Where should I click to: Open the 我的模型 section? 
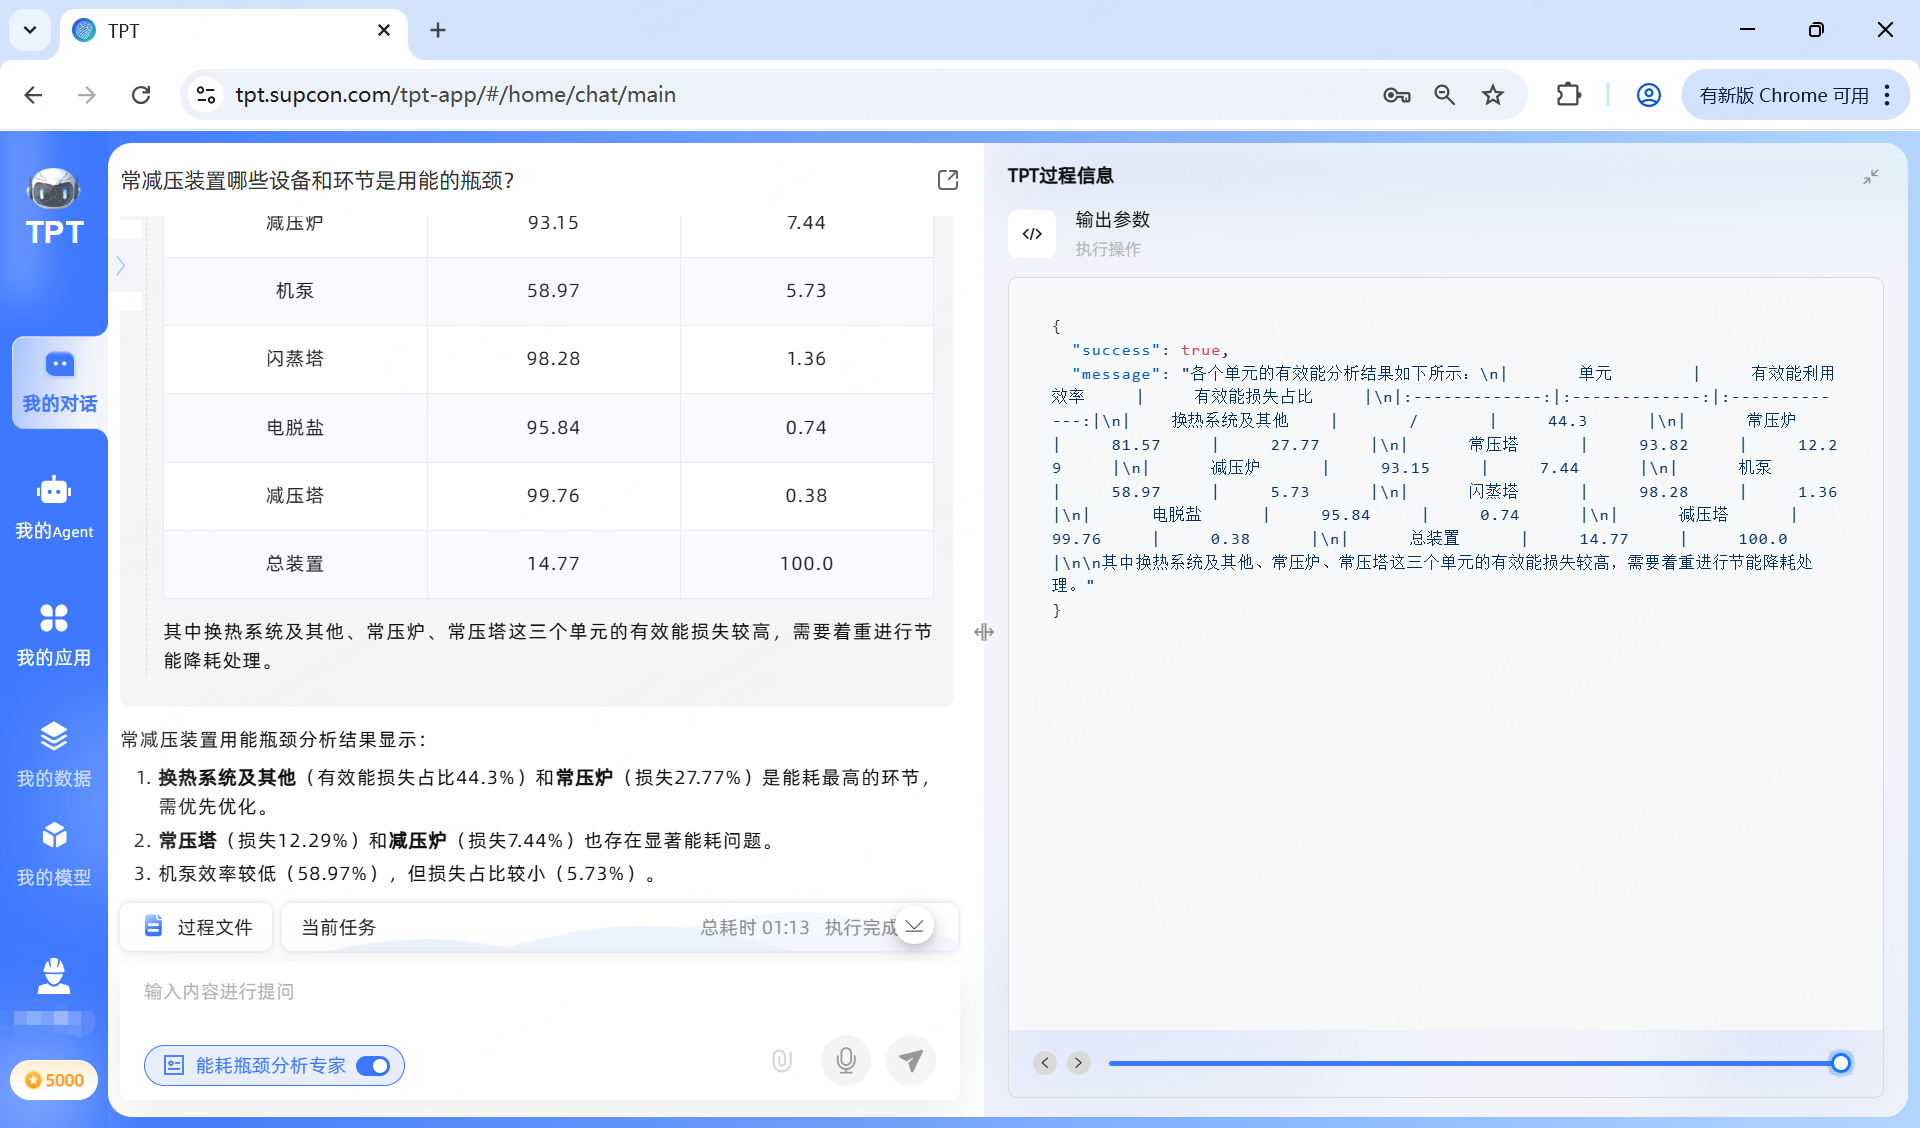pos(55,852)
